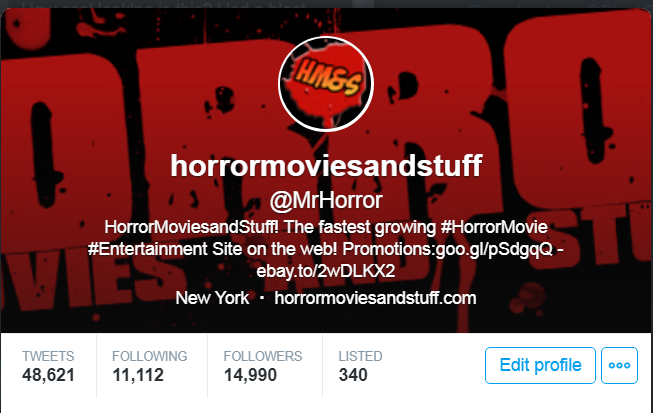
Task: Open the @MrHorror handle link
Action: (x=326, y=200)
